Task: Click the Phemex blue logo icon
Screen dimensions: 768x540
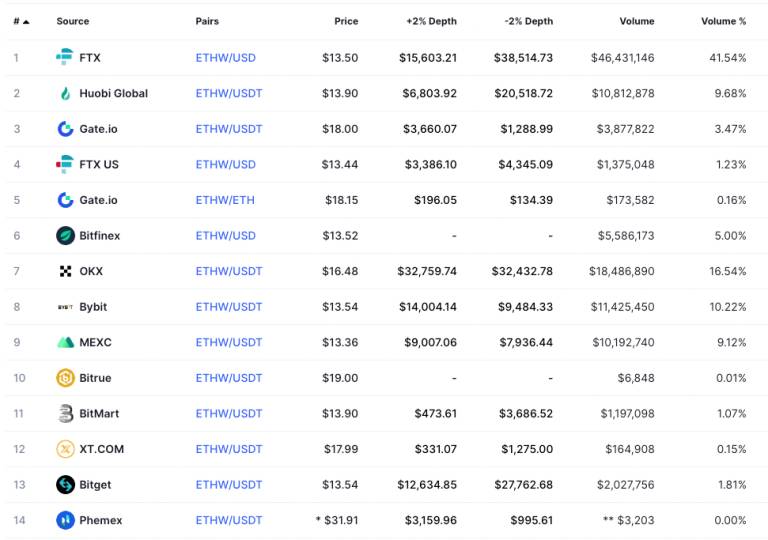Action: [65, 520]
